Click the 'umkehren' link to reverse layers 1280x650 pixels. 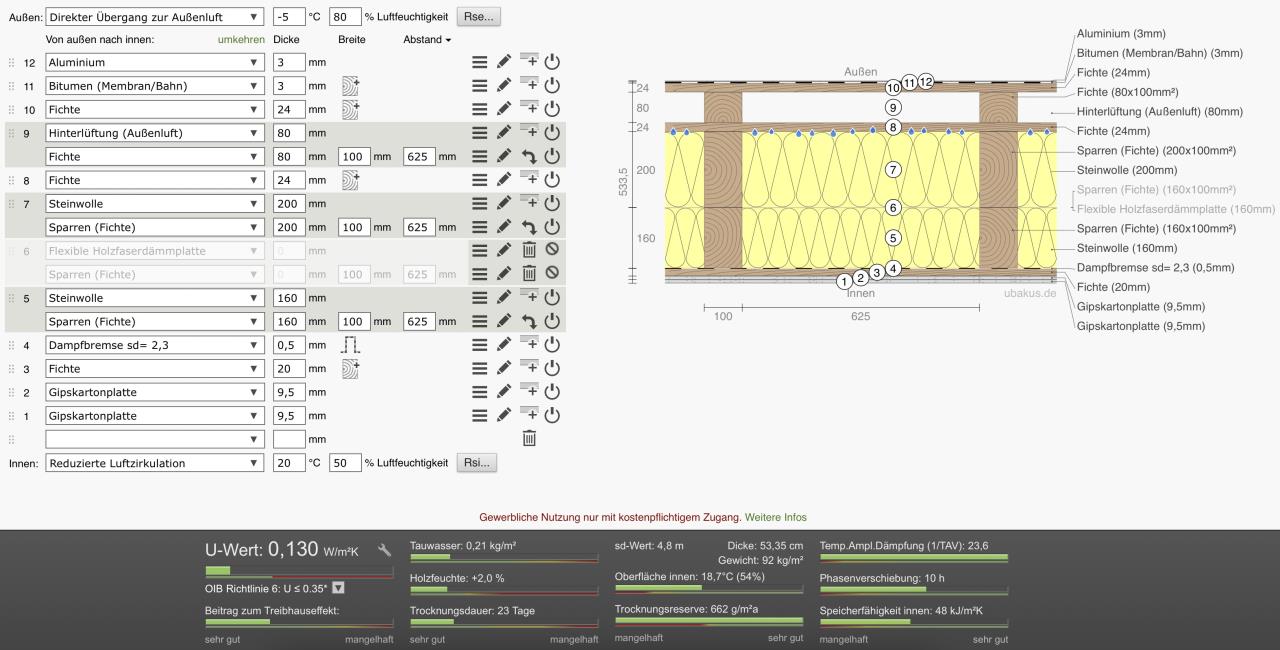pyautogui.click(x=241, y=40)
